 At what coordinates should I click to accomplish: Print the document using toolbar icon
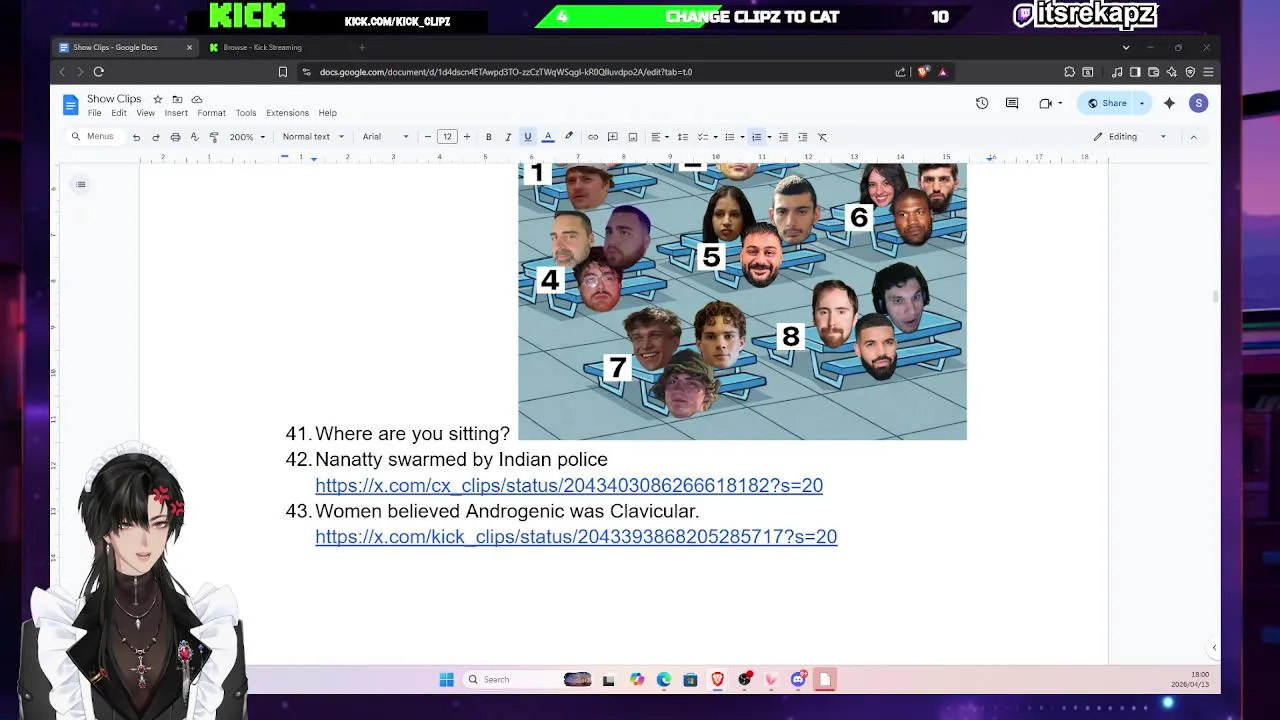[175, 137]
